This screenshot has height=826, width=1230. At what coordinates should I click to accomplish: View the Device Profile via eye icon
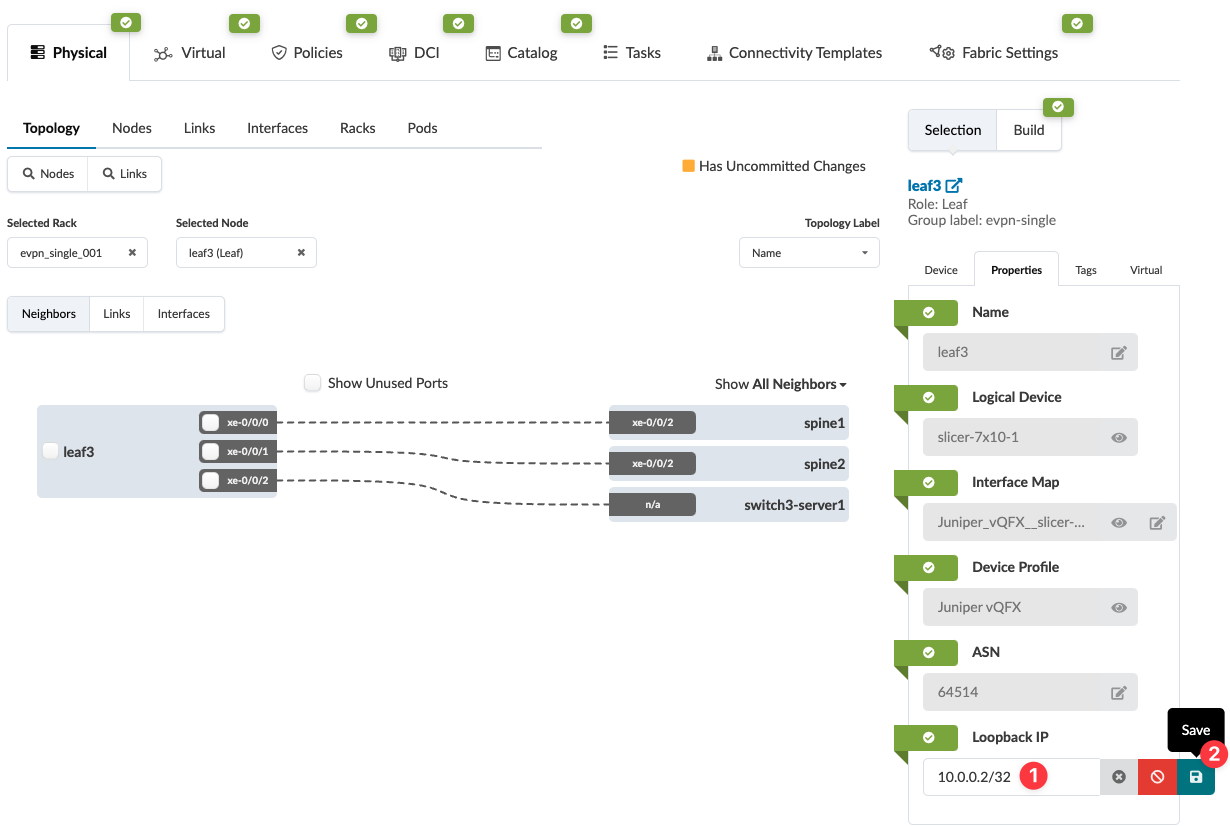[1119, 607]
